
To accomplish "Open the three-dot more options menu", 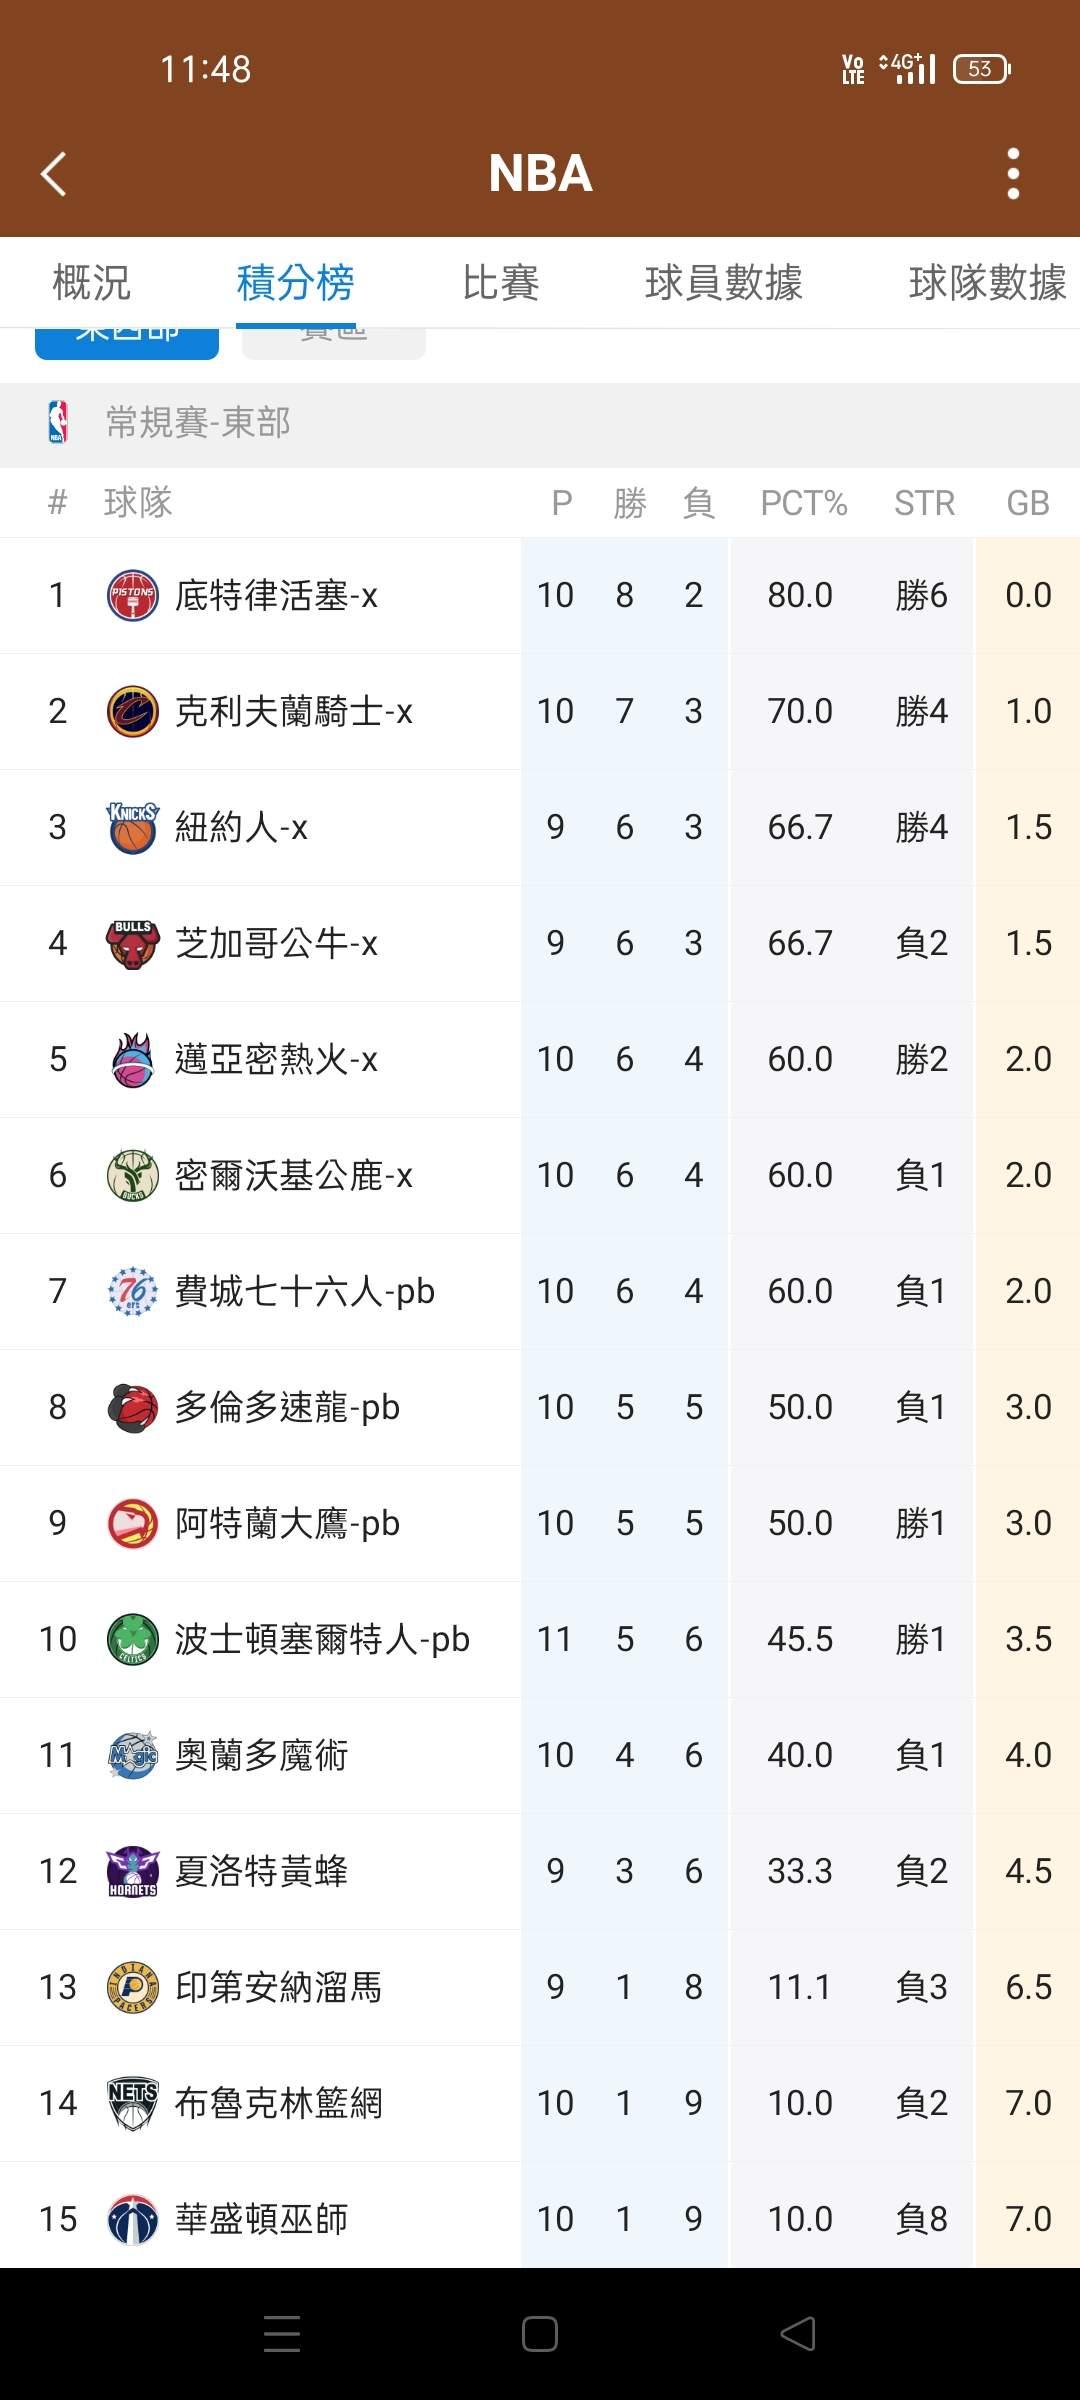I will point(1013,174).
